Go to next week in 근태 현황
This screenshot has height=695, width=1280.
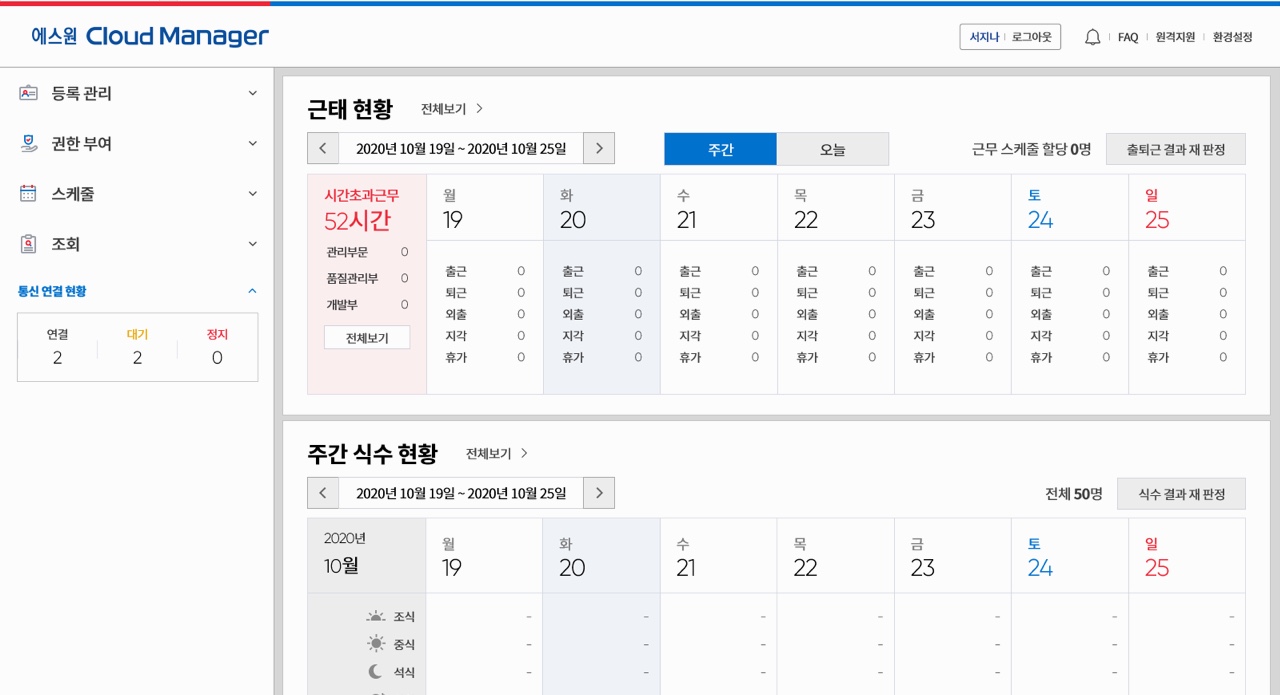coord(598,149)
